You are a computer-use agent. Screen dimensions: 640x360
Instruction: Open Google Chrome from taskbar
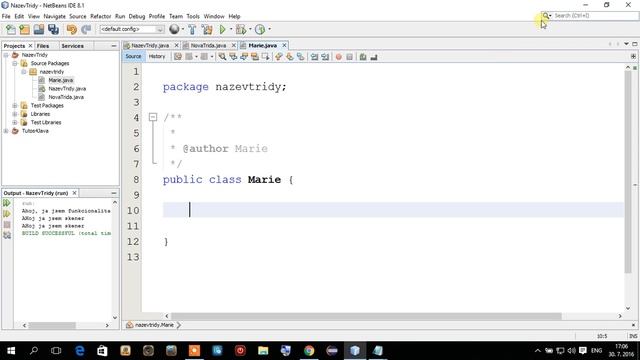(x=309, y=350)
